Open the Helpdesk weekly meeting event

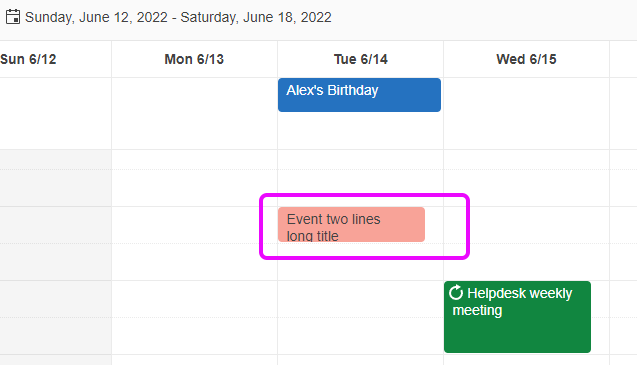pos(517,317)
